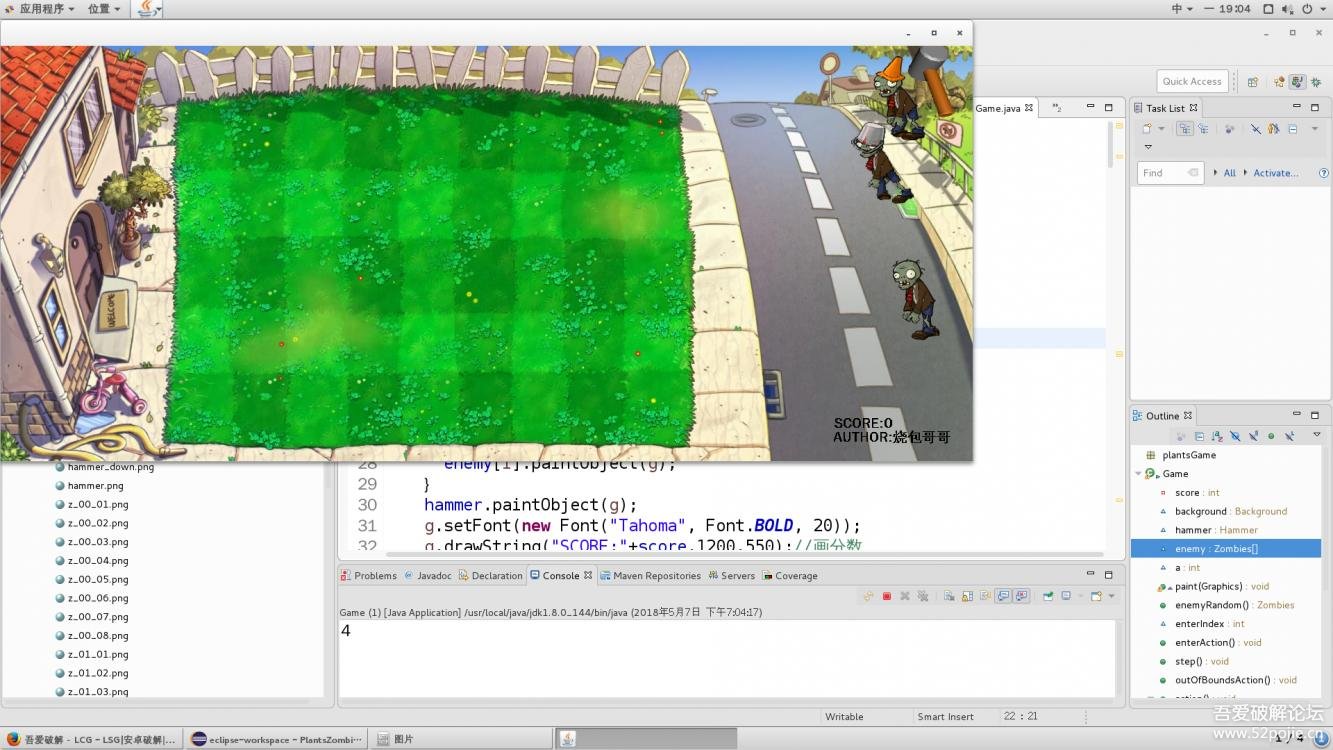Click Clear Console icon
Image resolution: width=1333 pixels, height=750 pixels.
(x=949, y=596)
